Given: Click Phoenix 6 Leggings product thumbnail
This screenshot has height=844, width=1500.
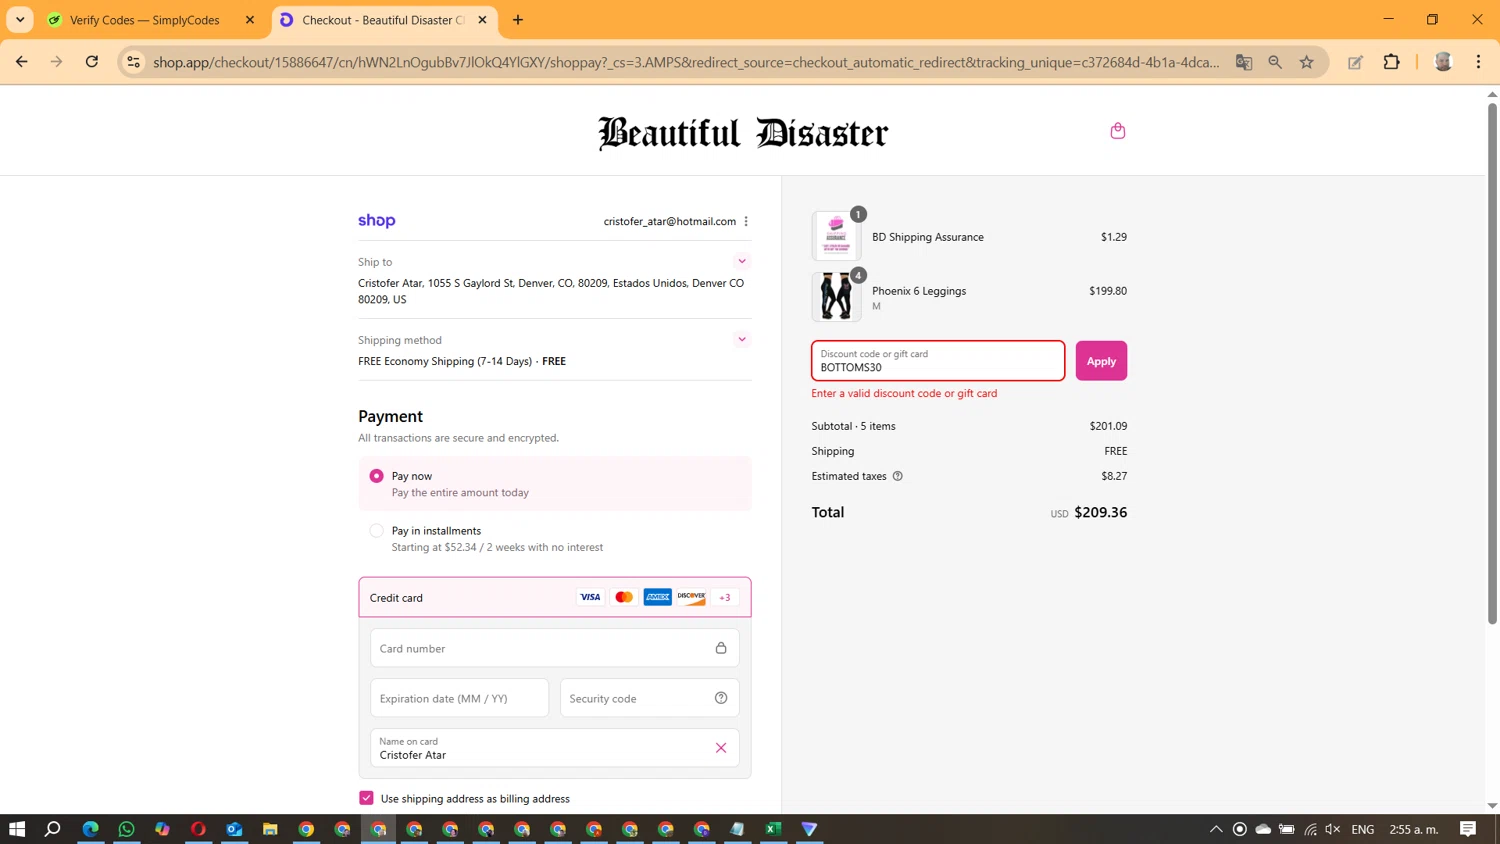Looking at the screenshot, I should [836, 297].
